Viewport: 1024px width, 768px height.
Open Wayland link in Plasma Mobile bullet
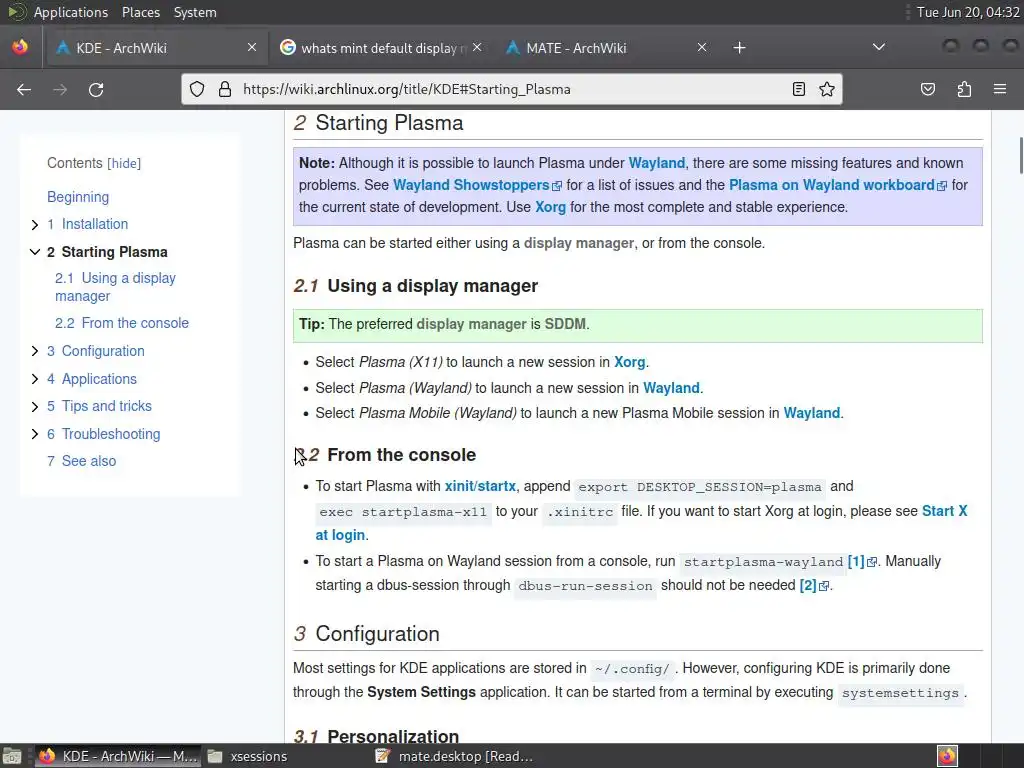point(812,413)
